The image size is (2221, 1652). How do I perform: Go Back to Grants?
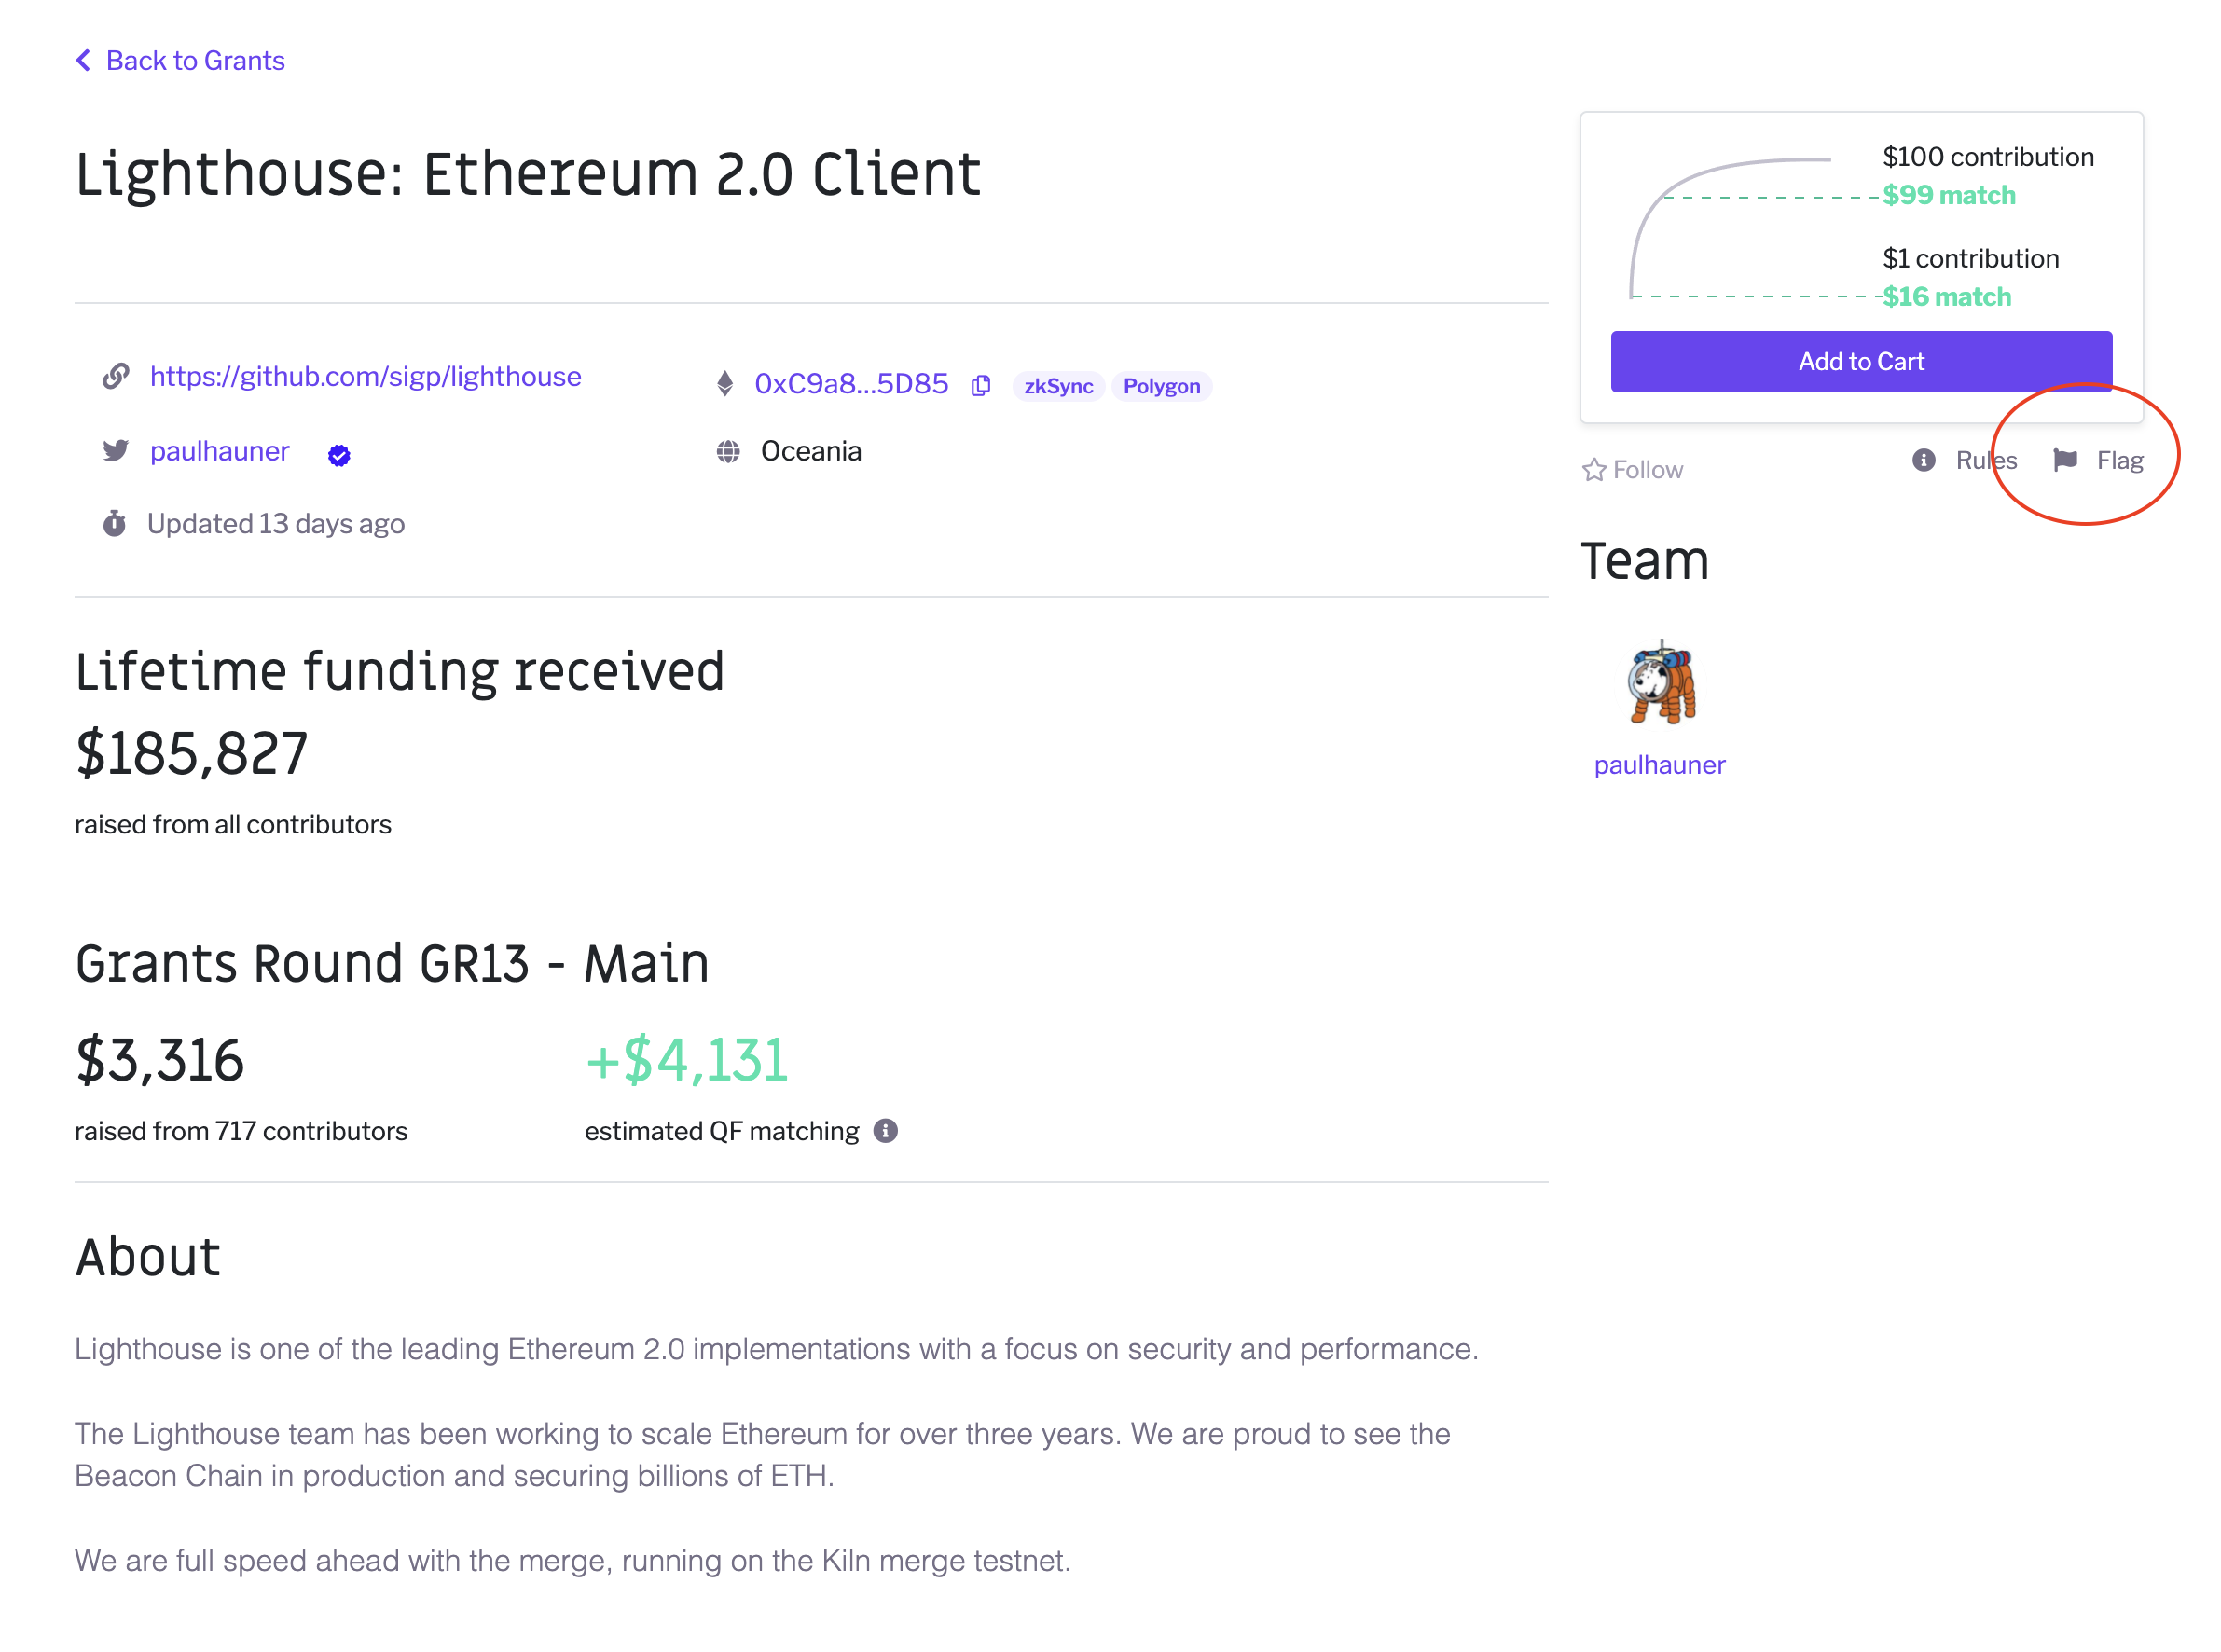(x=195, y=60)
